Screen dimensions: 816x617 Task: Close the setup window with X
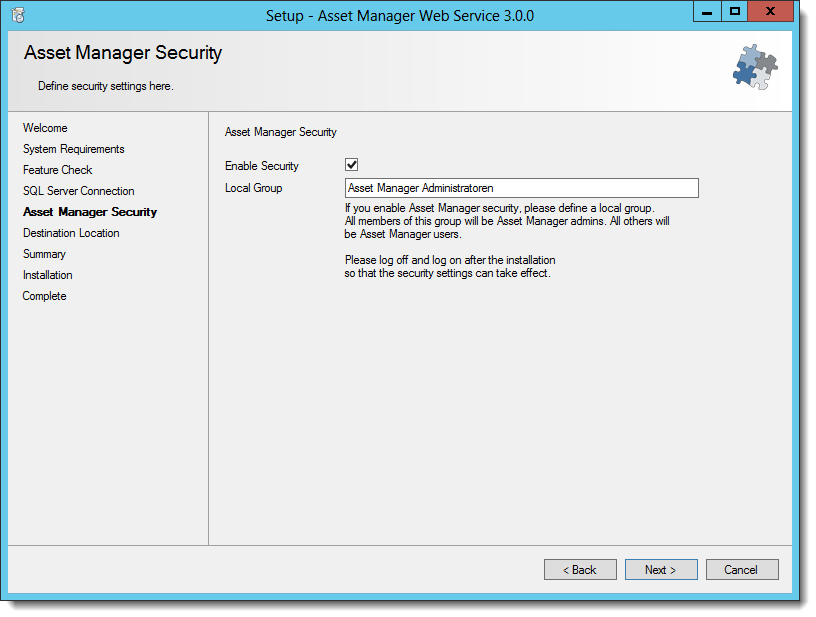tap(770, 11)
